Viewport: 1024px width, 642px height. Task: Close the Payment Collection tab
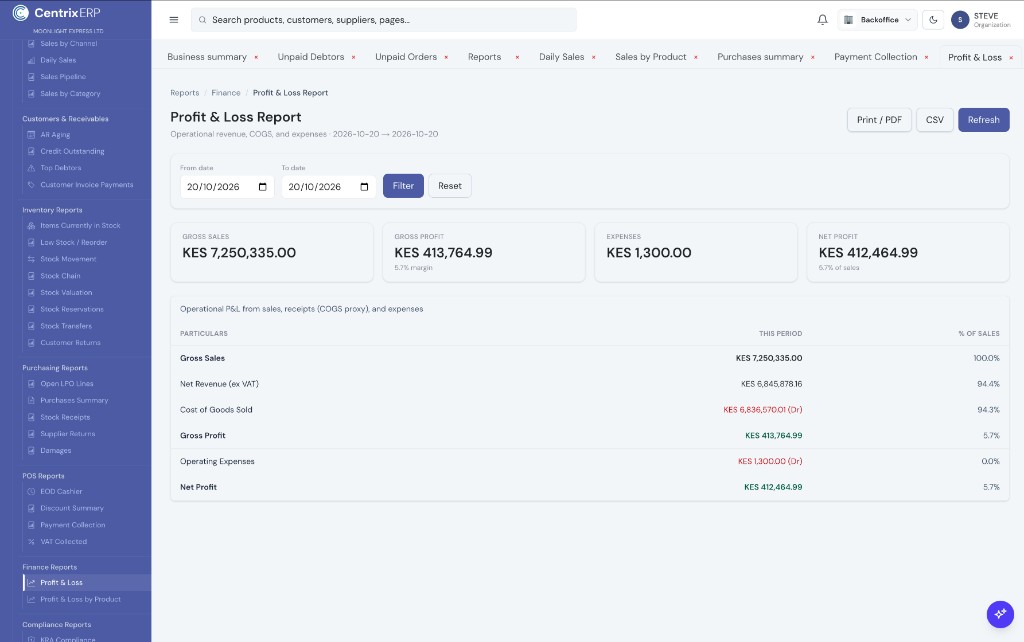[x=926, y=57]
